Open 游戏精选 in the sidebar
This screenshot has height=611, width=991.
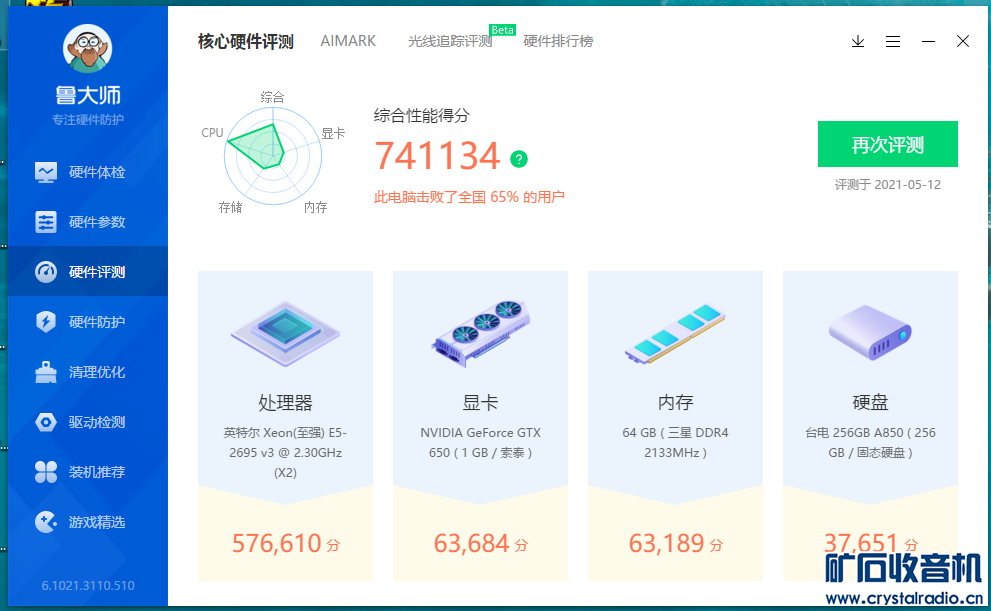tap(88, 522)
